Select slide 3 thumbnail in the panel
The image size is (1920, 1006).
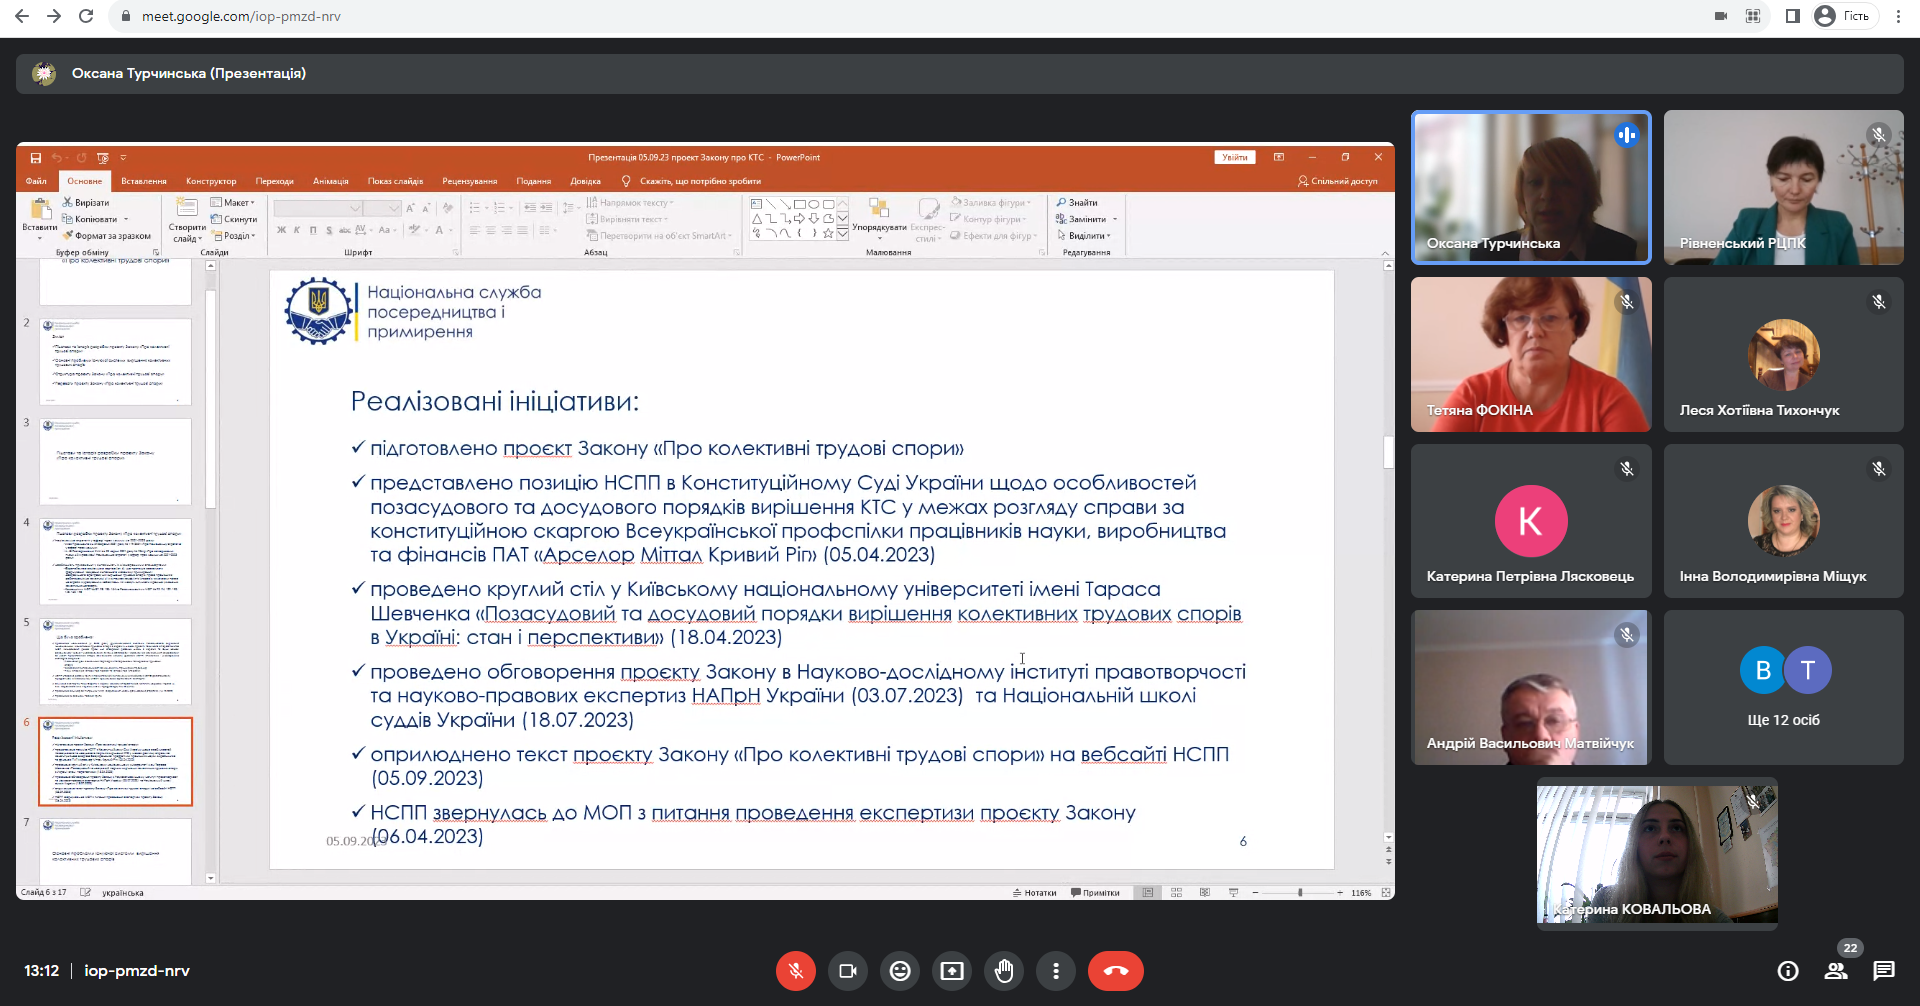click(x=115, y=461)
